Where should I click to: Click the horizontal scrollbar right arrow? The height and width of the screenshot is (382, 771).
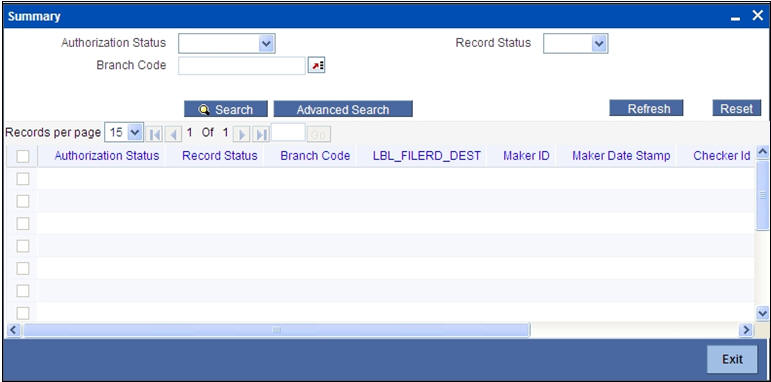(746, 330)
